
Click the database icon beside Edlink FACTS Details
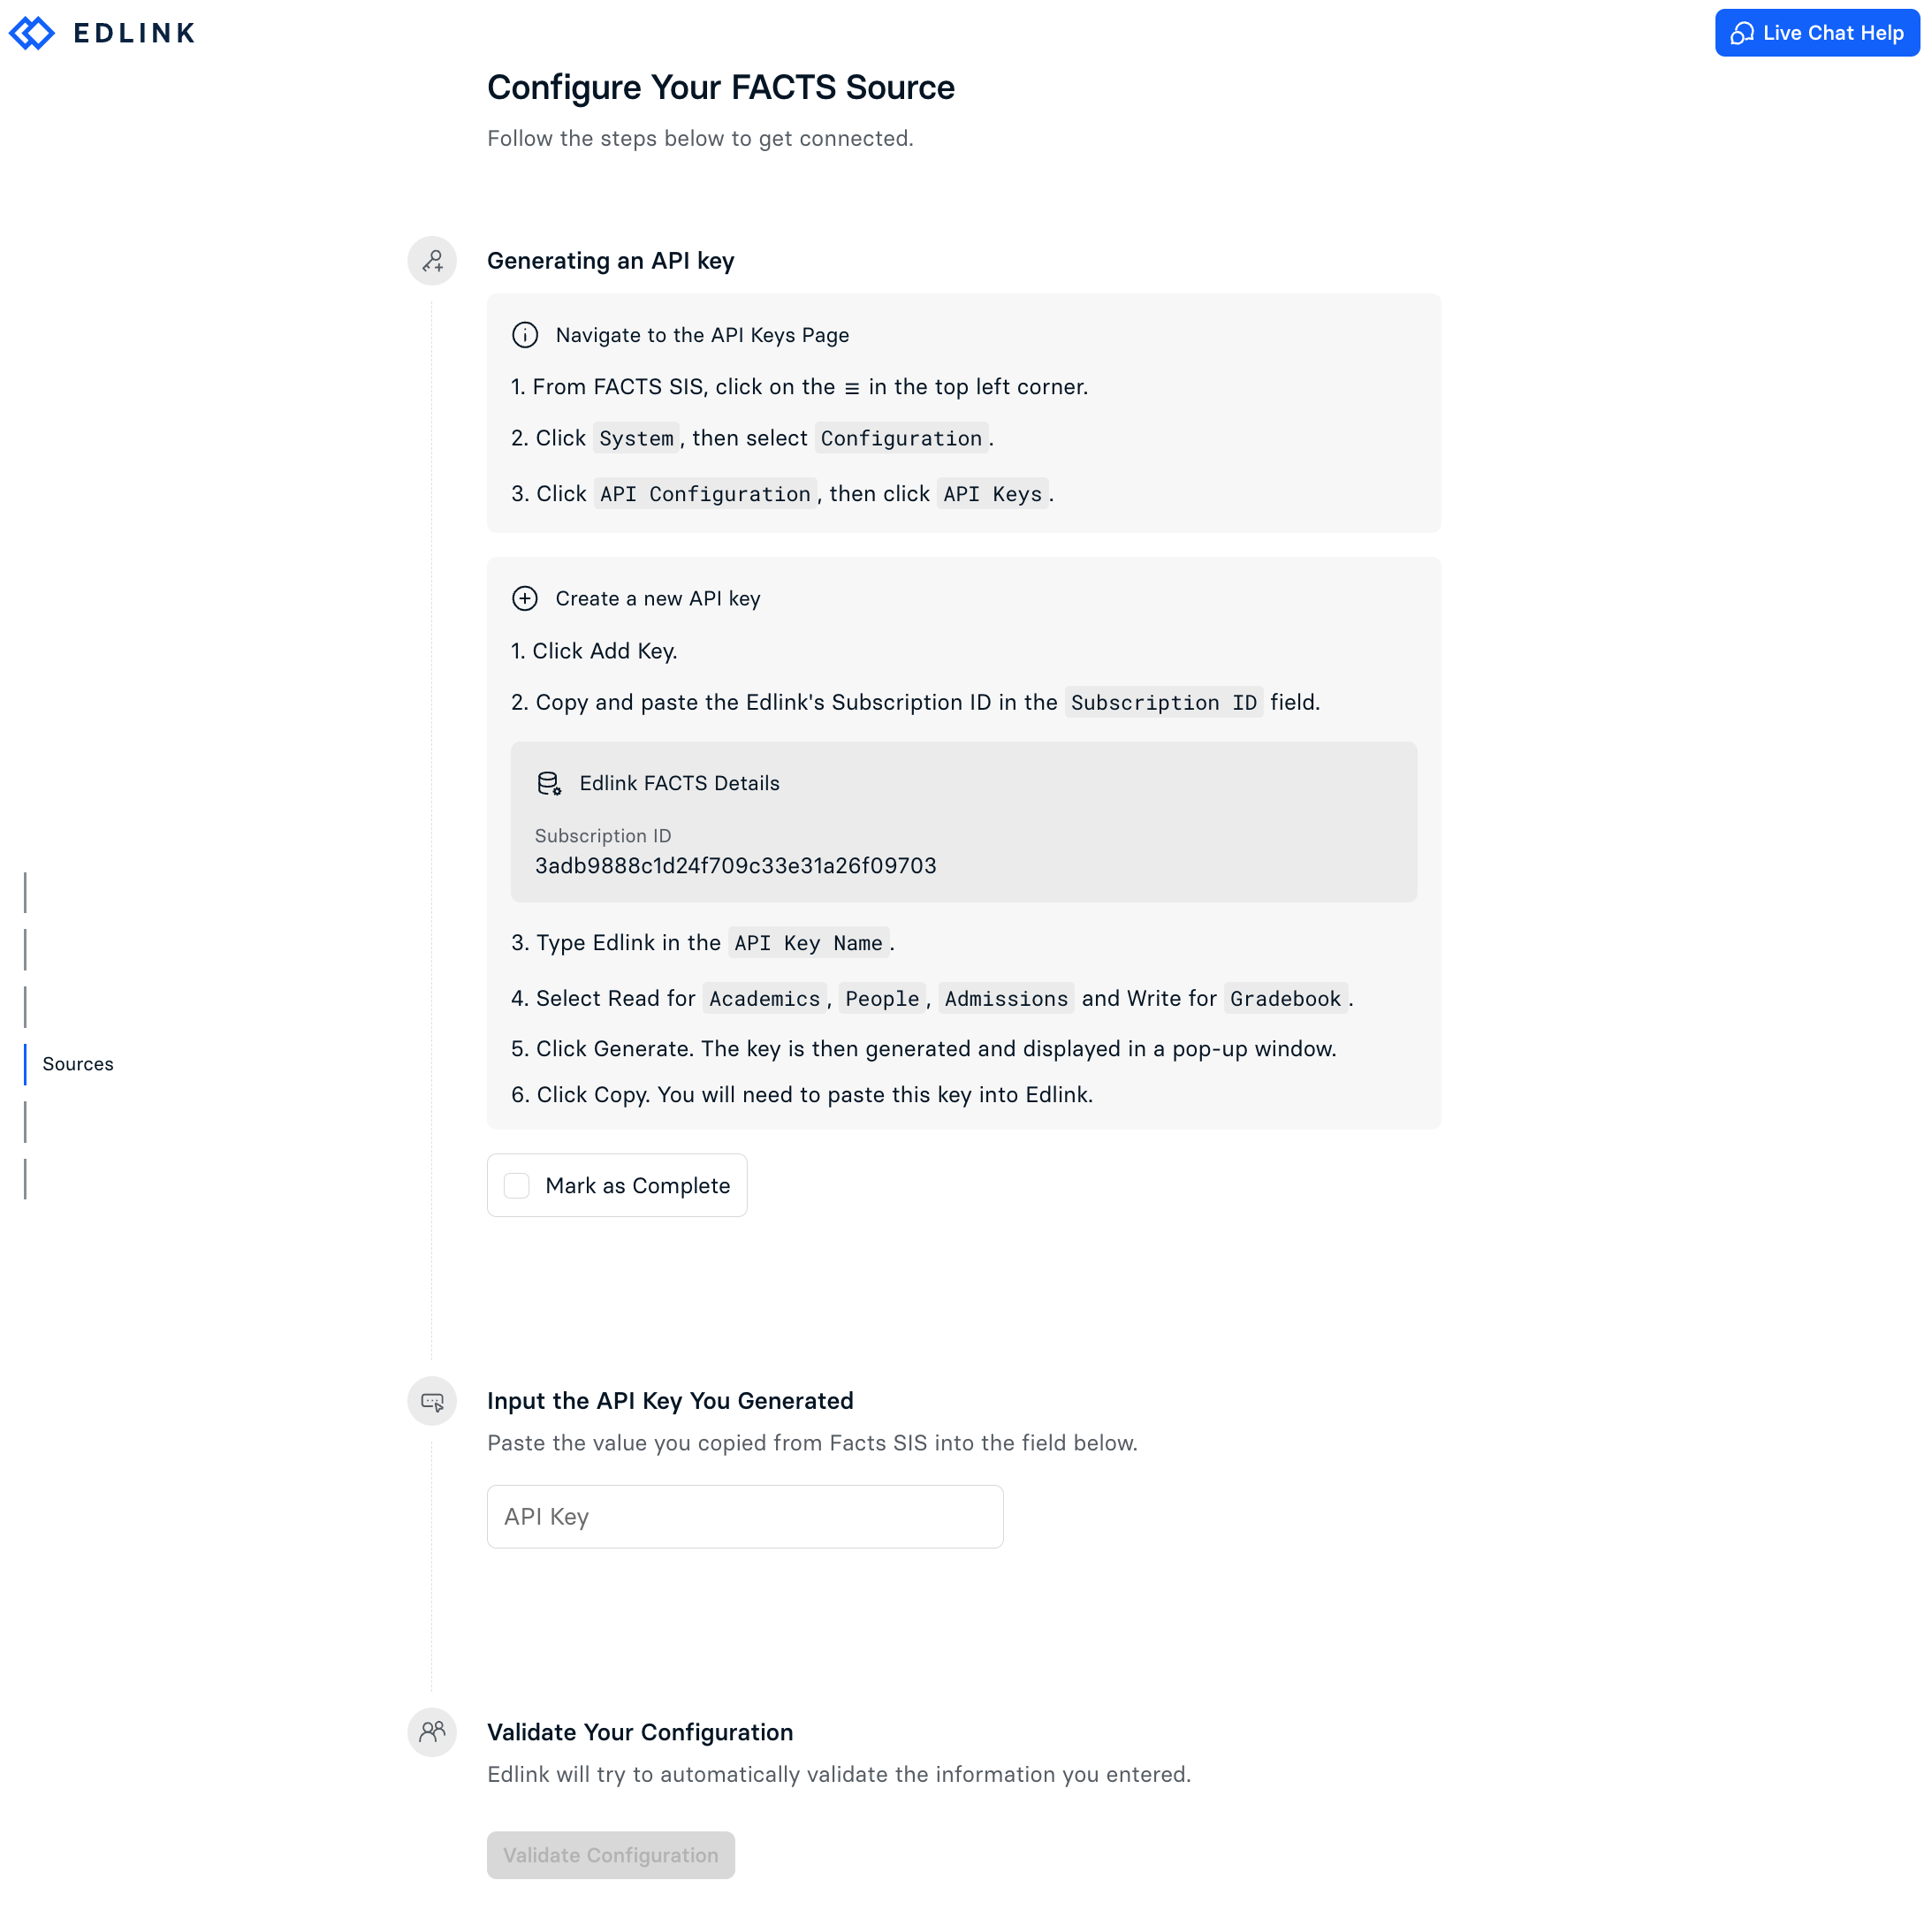(549, 783)
